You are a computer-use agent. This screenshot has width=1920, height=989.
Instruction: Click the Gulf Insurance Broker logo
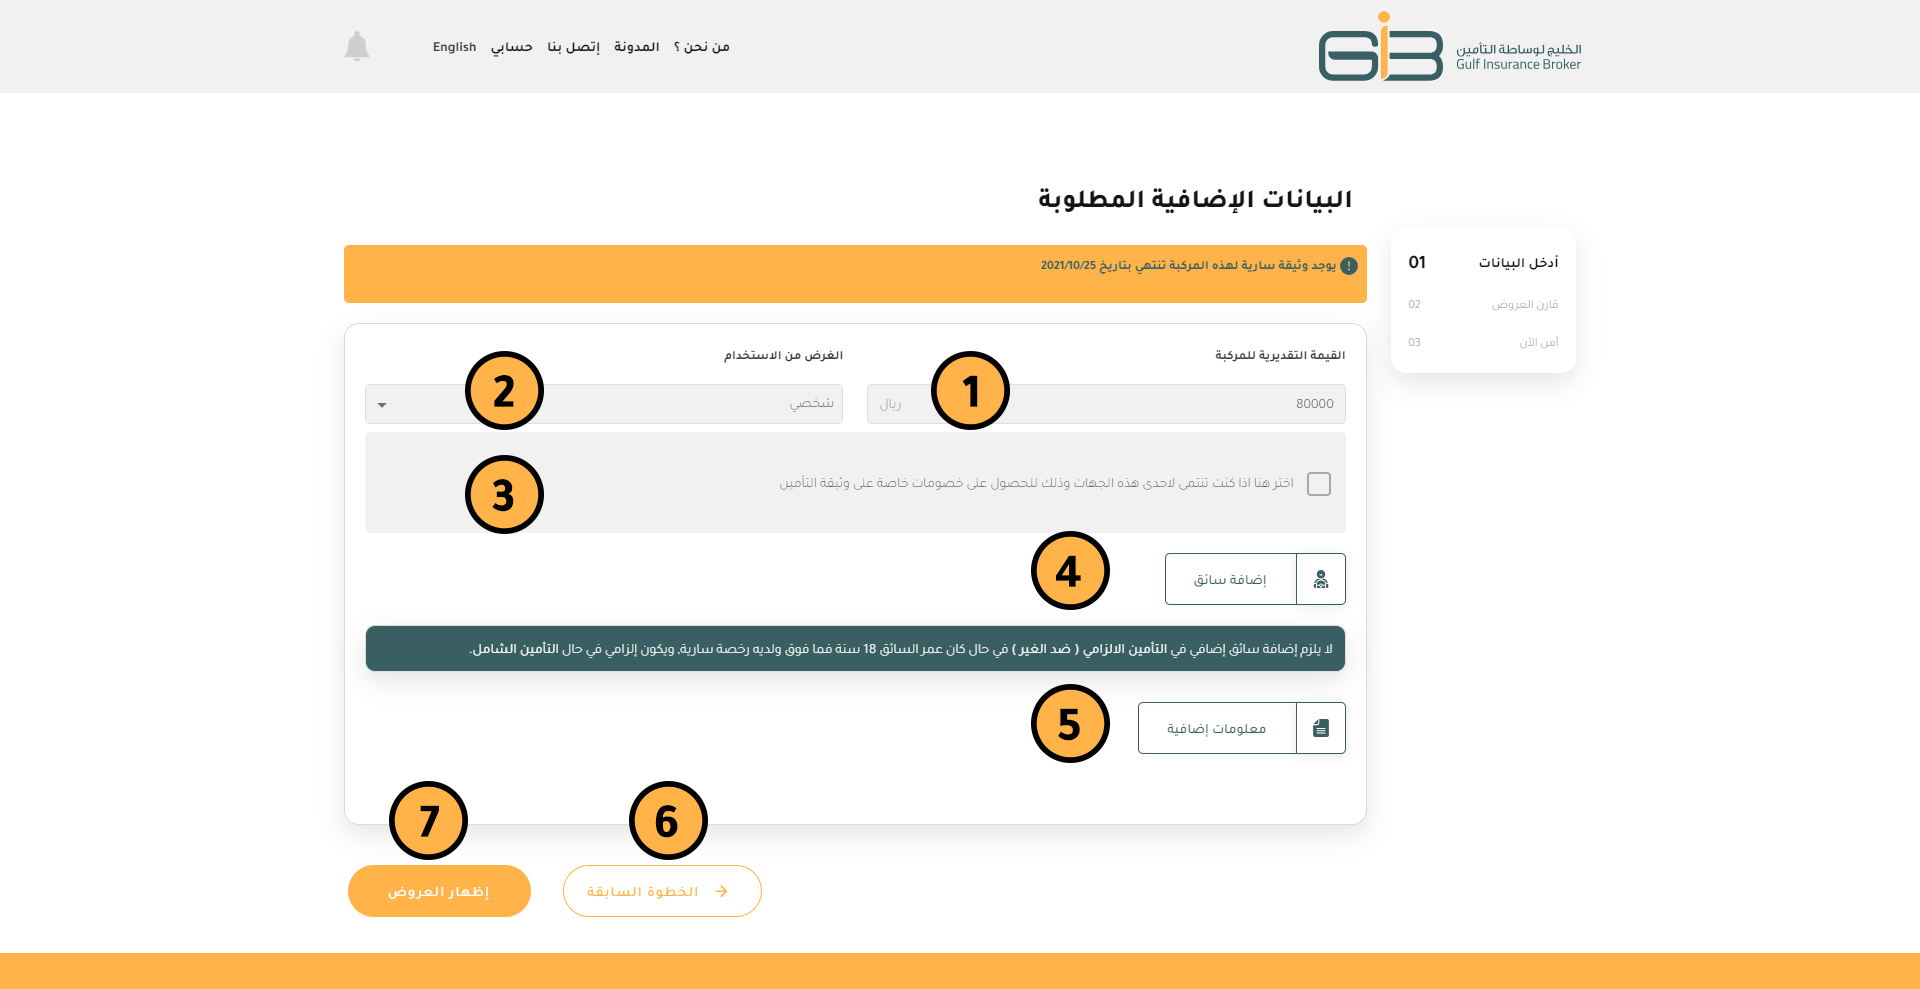[x=1449, y=48]
